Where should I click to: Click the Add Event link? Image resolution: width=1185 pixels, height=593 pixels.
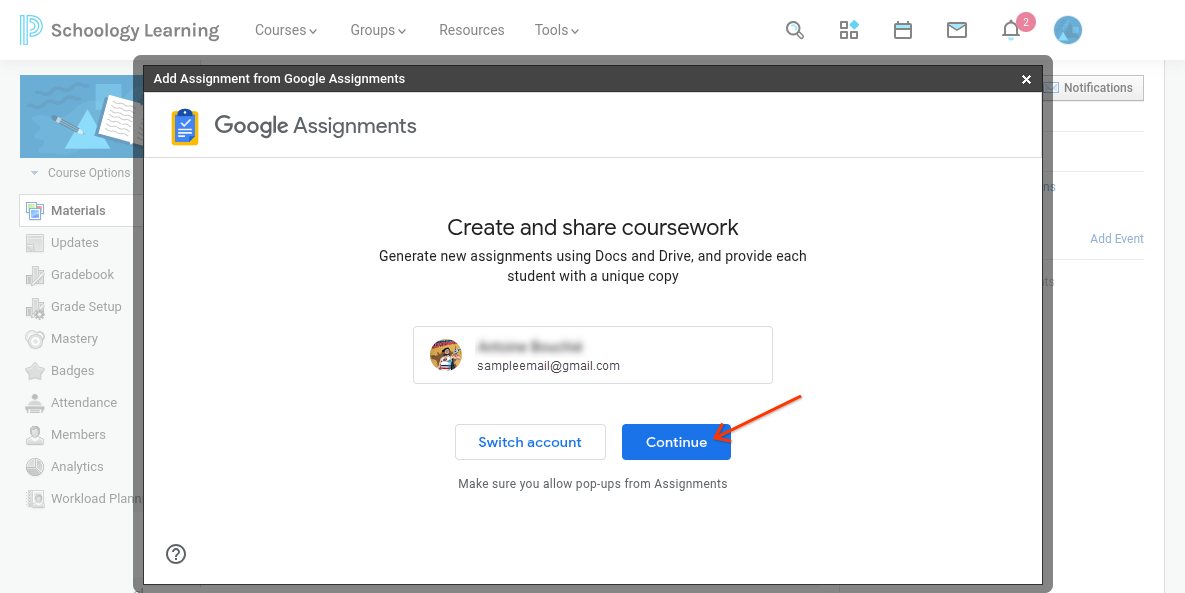pyautogui.click(x=1116, y=238)
